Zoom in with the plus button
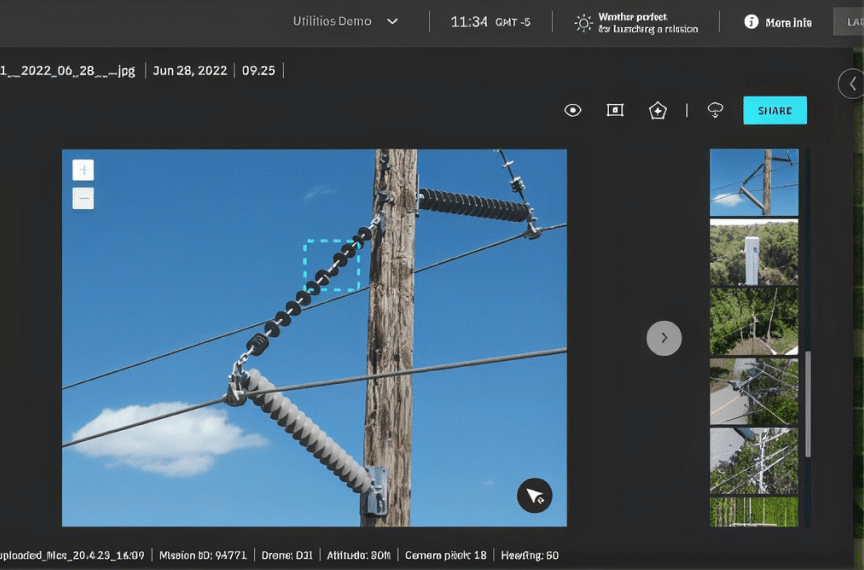 83,170
